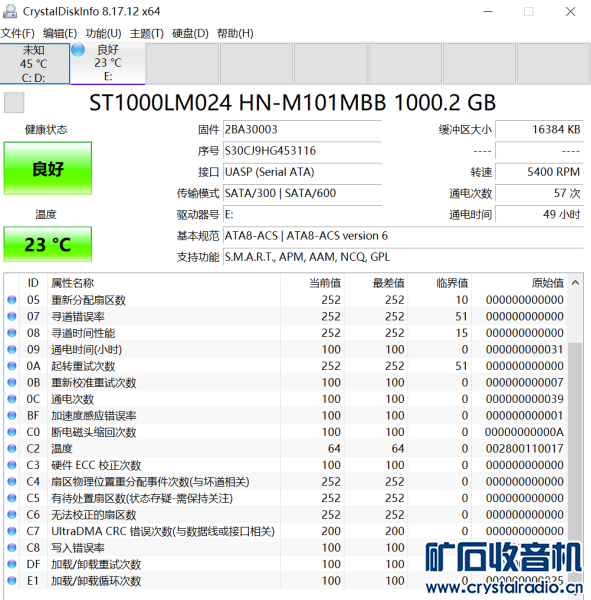Select the E: disk tab at 23 °C
Image resolution: width=591 pixels, height=600 pixels.
click(x=108, y=64)
